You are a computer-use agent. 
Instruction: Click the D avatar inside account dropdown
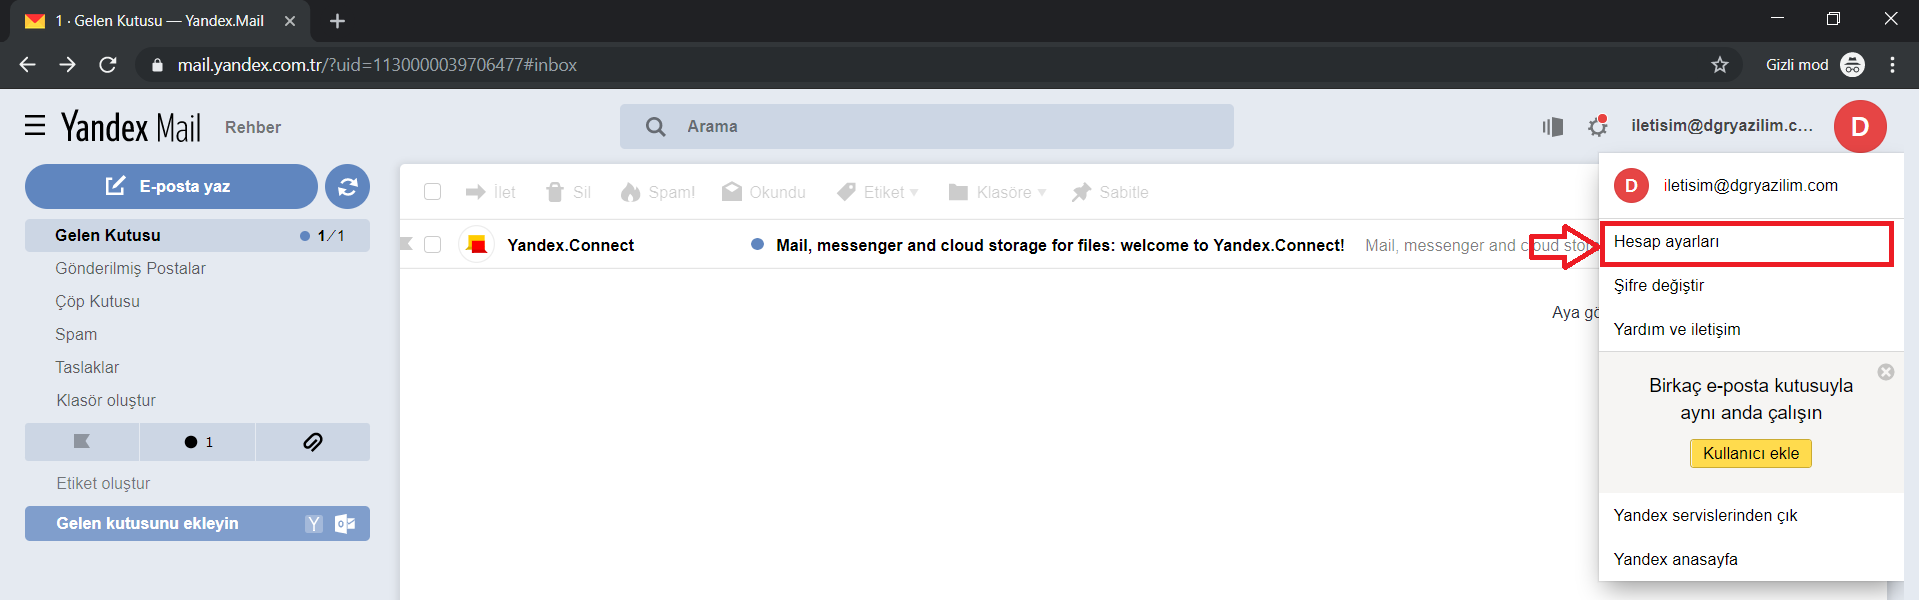(x=1631, y=185)
